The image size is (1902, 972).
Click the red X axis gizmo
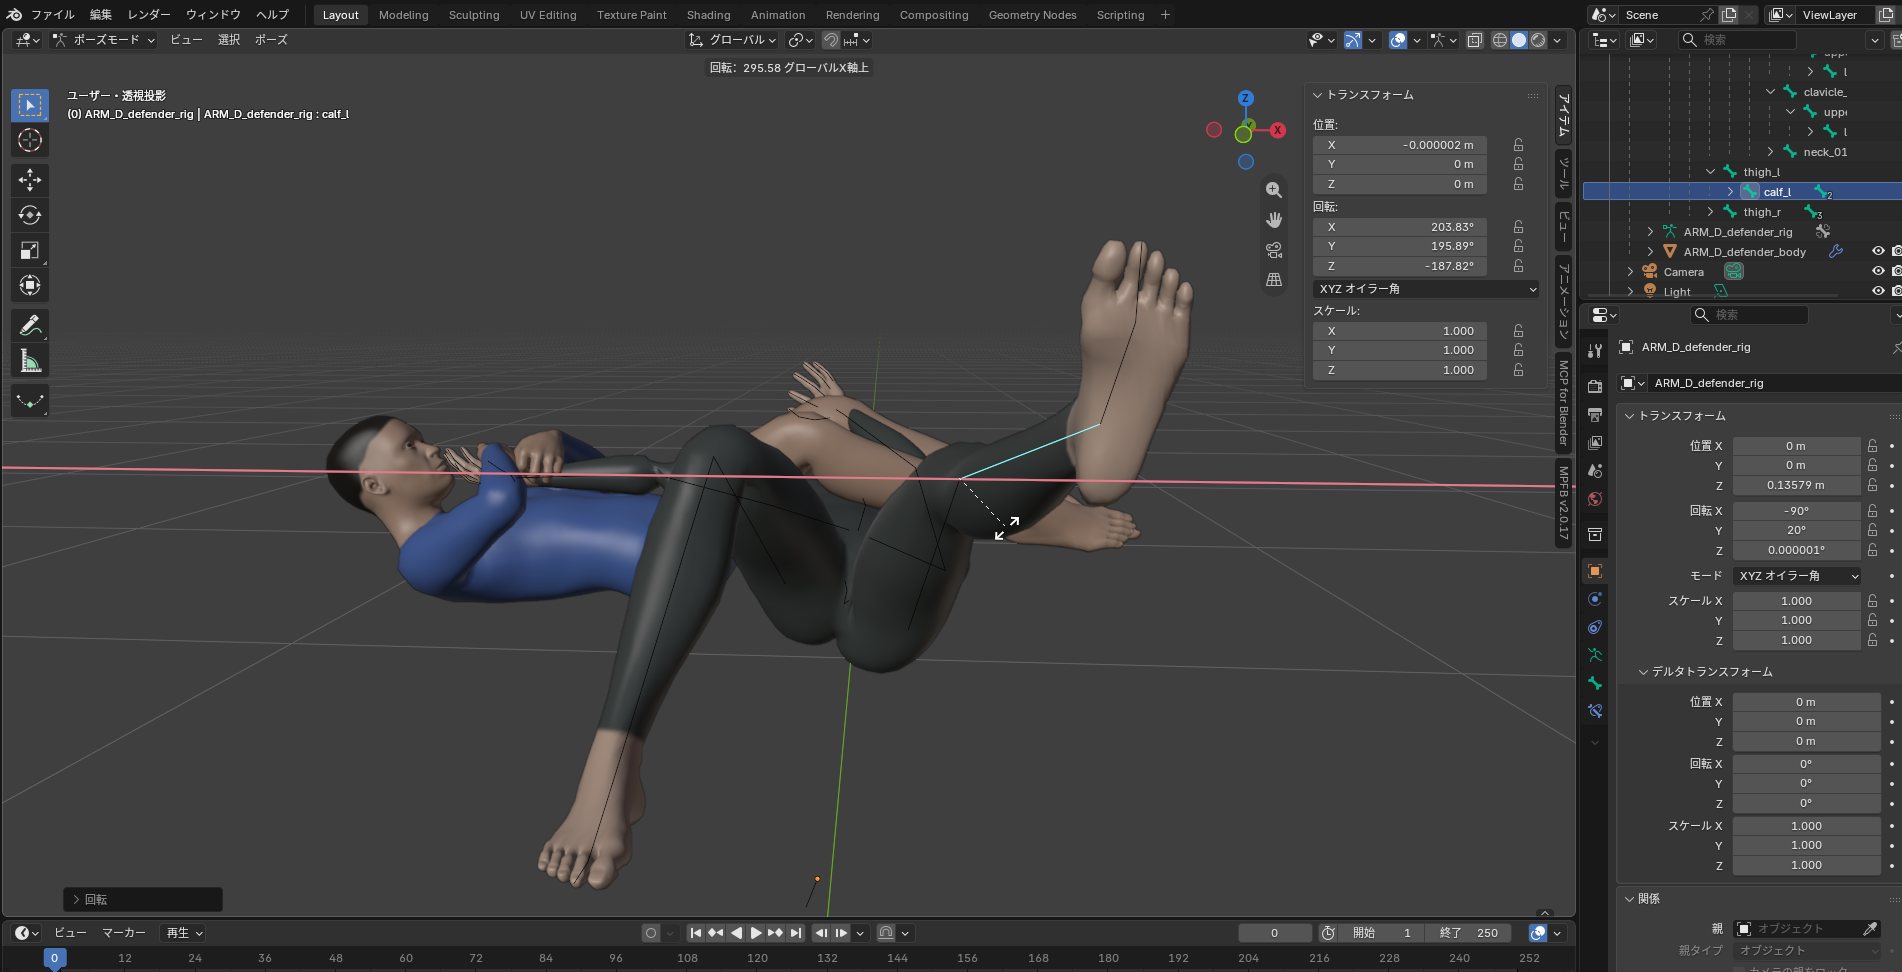(1277, 130)
